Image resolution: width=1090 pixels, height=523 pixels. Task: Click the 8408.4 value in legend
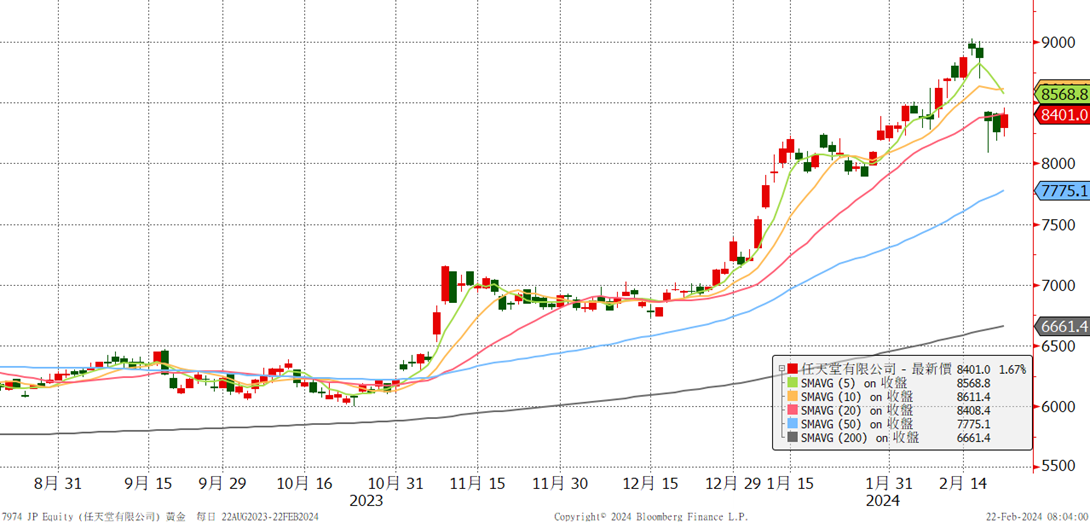click(973, 410)
